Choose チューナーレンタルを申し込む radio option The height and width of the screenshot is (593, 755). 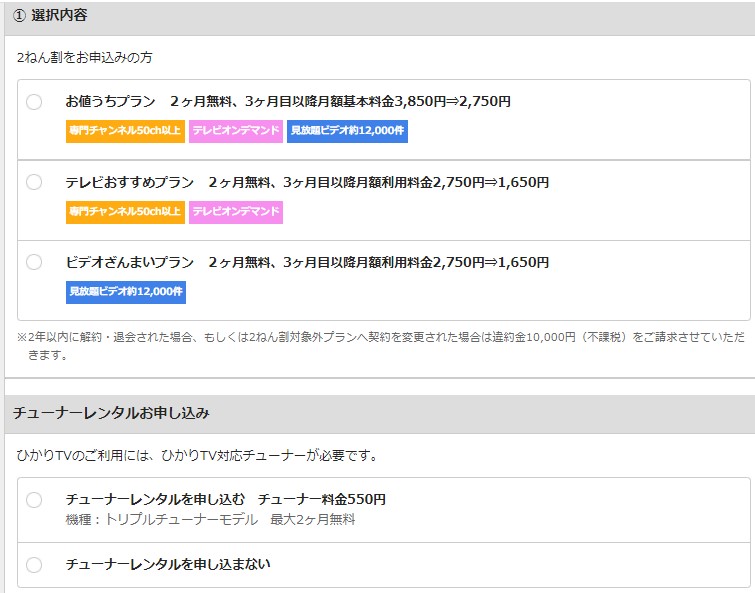(x=34, y=500)
